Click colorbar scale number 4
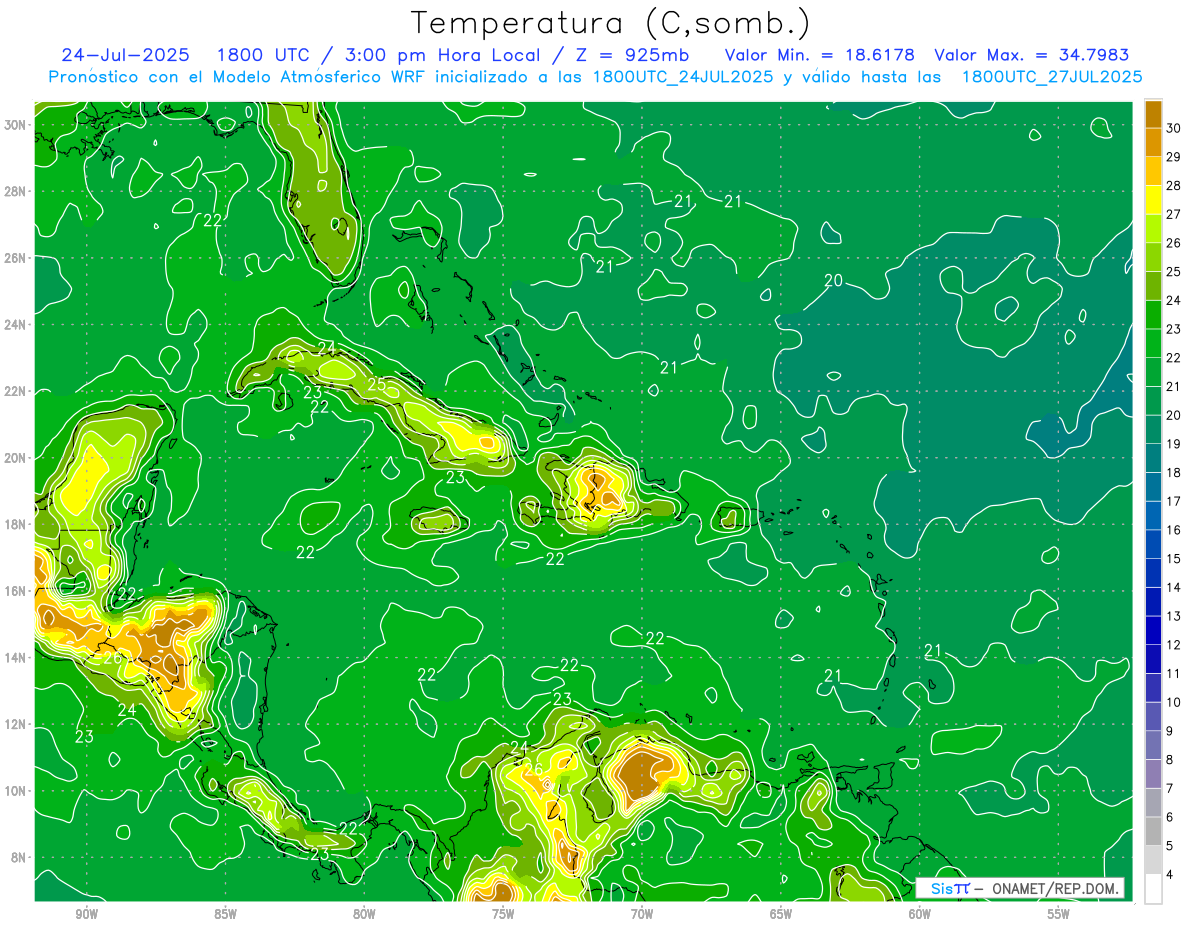Image resolution: width=1200 pixels, height=927 pixels. (x=1170, y=875)
